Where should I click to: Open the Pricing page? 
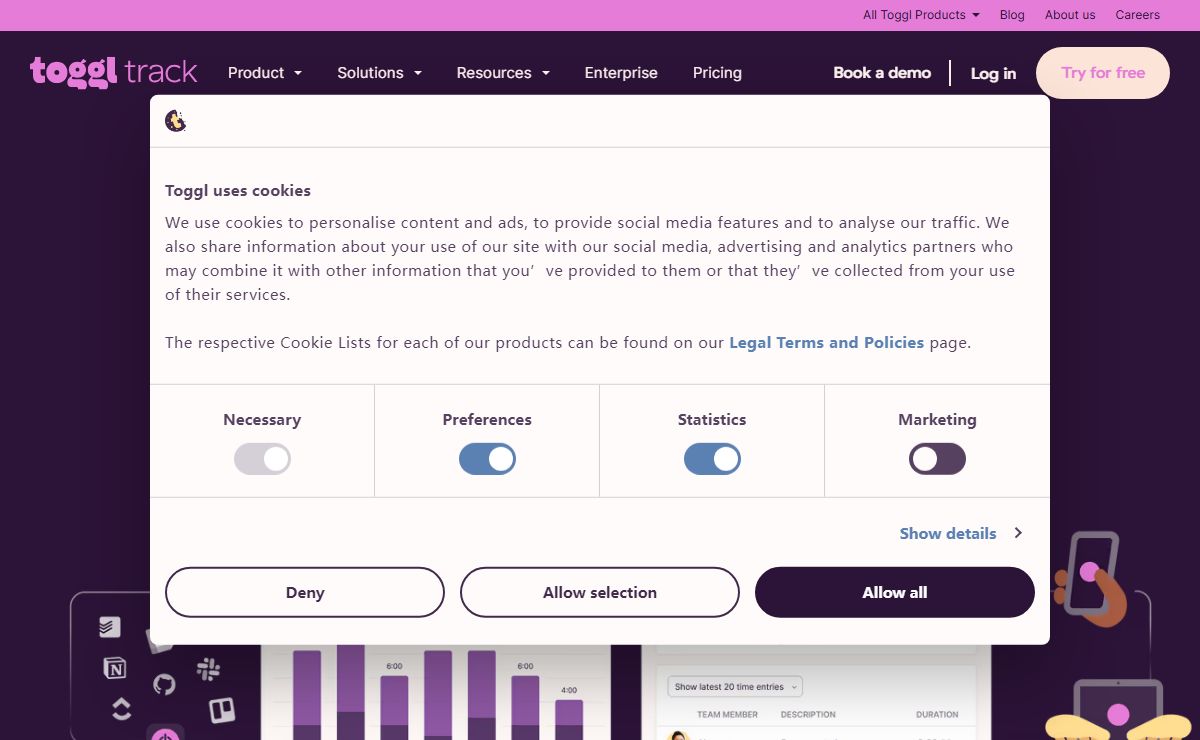(717, 73)
